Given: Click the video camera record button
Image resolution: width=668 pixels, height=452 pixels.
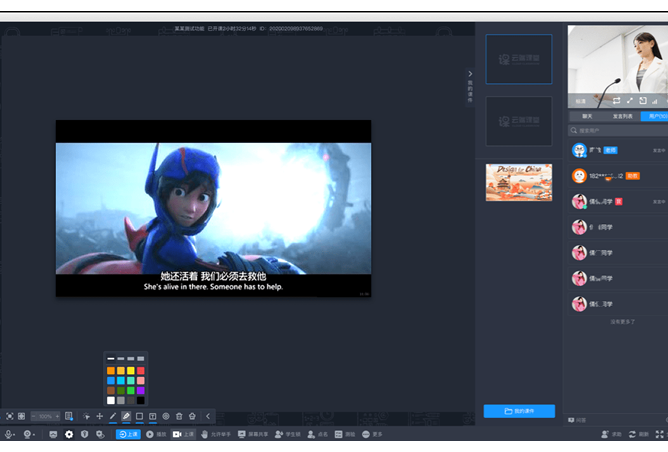Looking at the screenshot, I should point(183,434).
